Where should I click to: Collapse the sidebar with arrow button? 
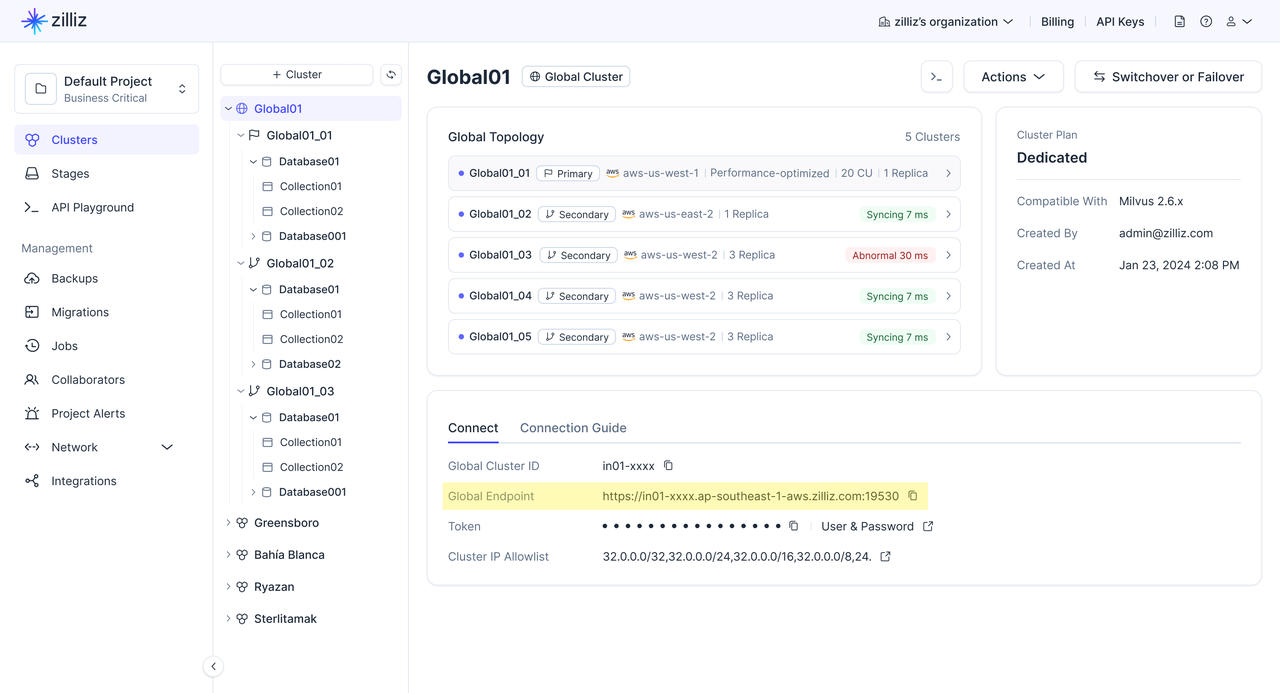[x=213, y=667]
